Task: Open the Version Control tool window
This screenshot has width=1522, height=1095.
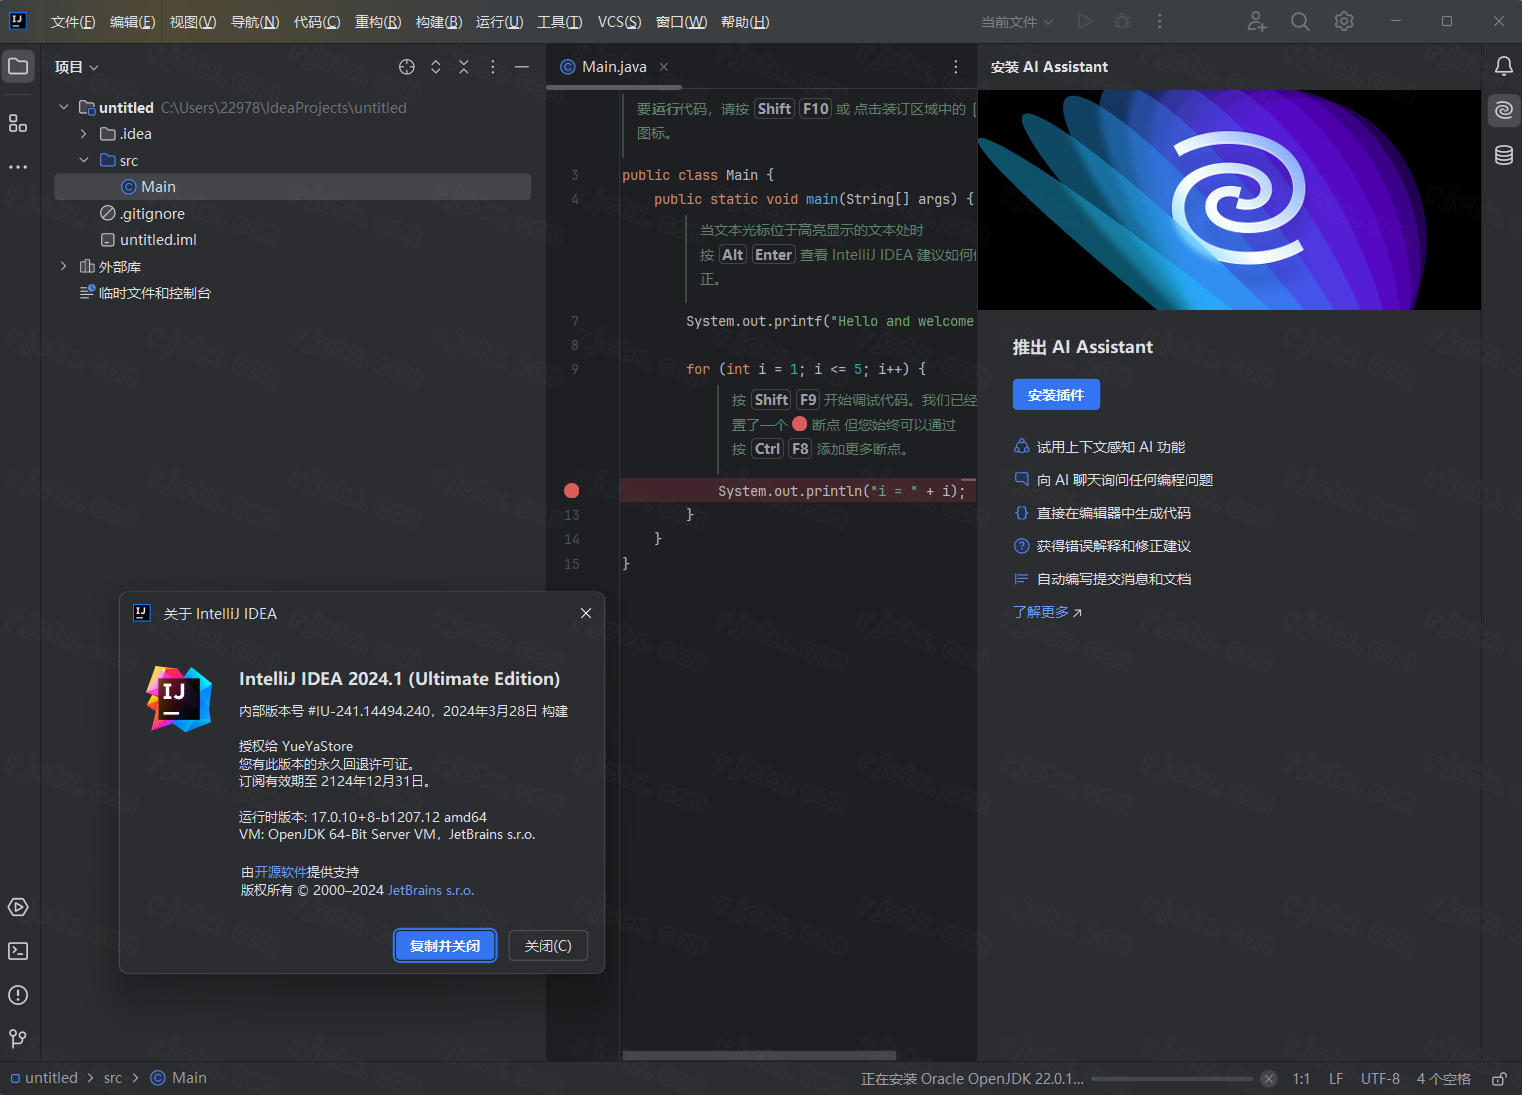Action: point(17,1039)
